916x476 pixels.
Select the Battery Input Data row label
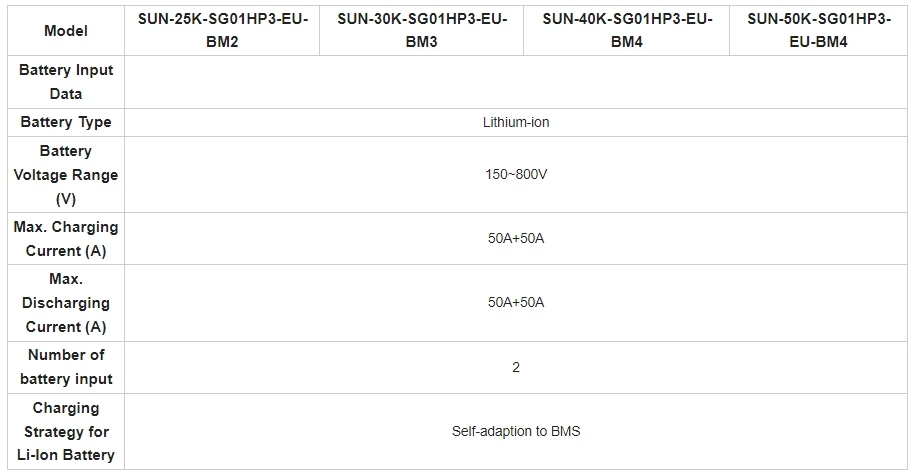[x=66, y=82]
